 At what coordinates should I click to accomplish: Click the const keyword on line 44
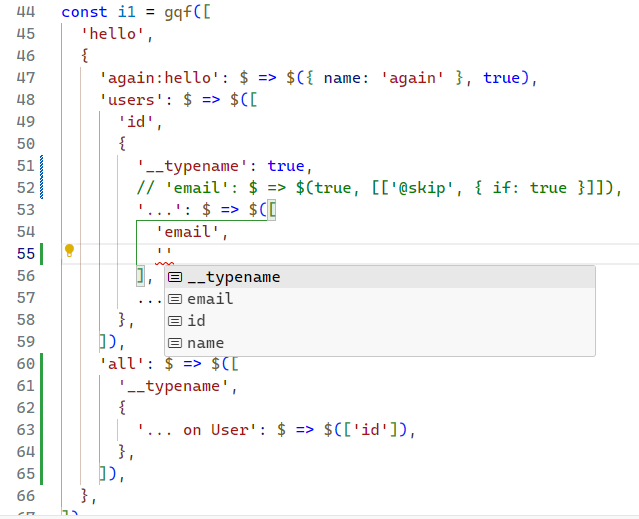(x=84, y=12)
